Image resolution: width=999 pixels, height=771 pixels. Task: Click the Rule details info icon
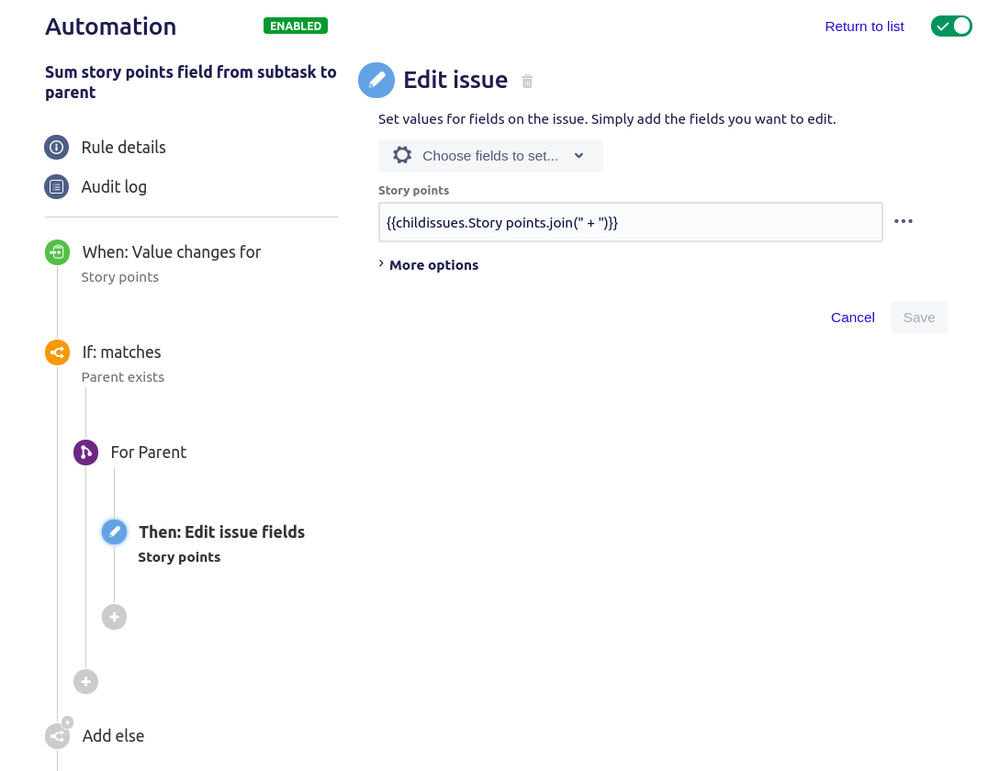[x=57, y=147]
